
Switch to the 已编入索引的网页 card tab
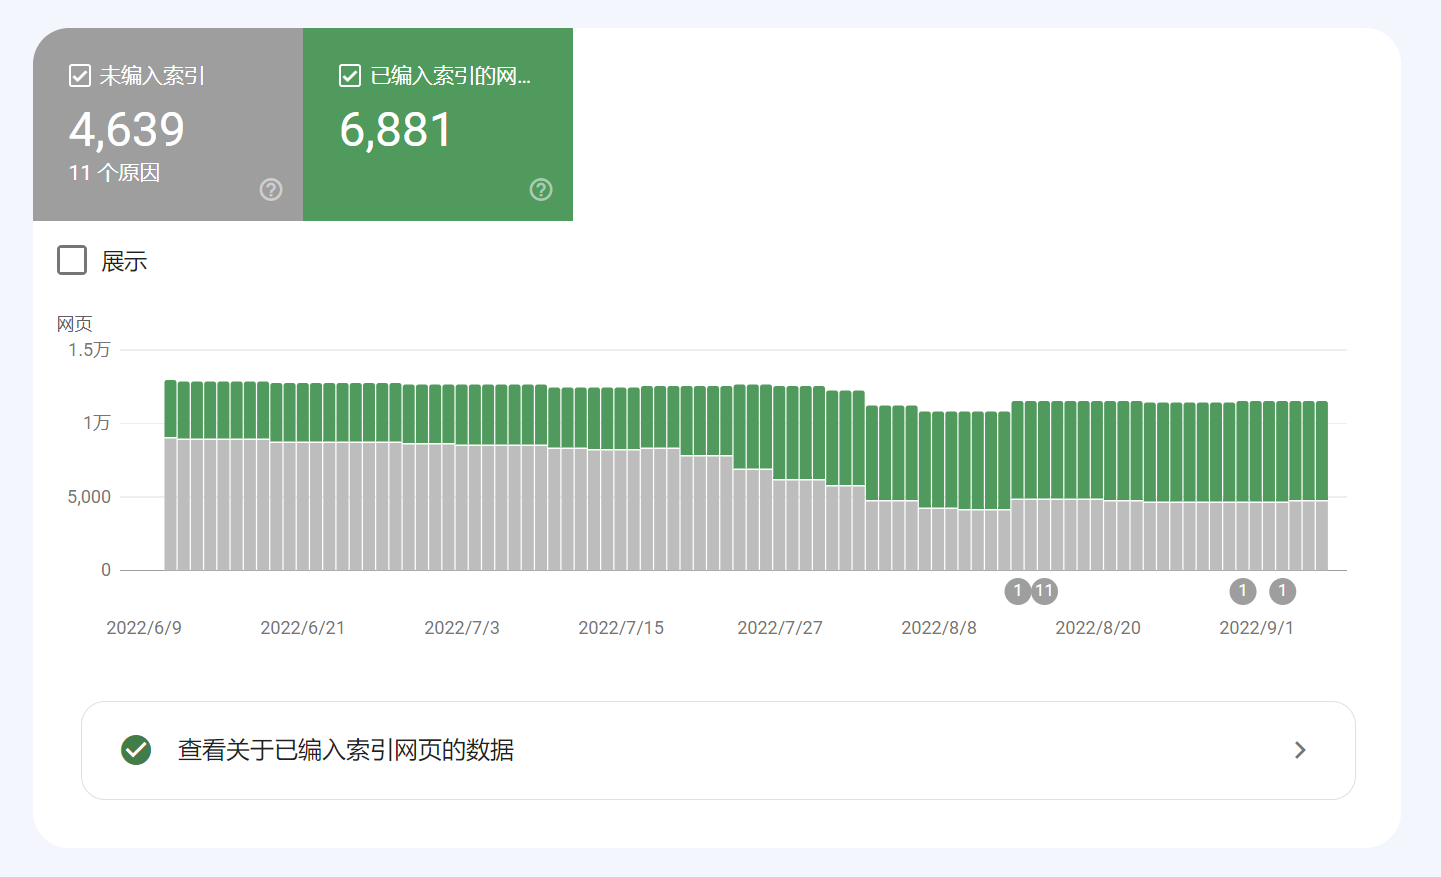pos(437,124)
